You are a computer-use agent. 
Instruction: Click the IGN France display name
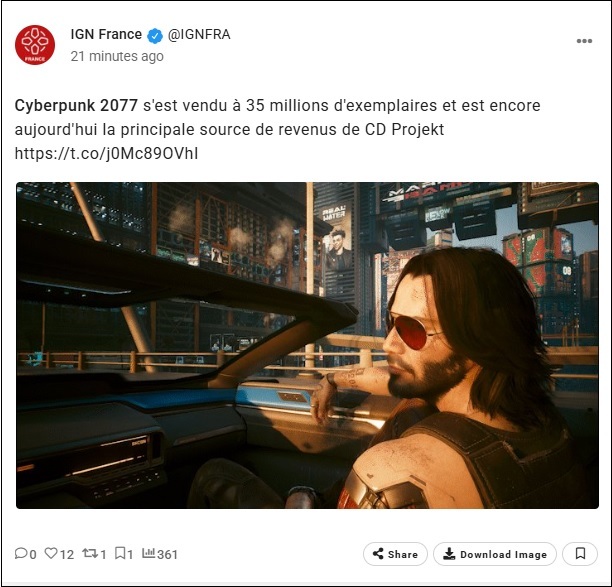point(106,34)
